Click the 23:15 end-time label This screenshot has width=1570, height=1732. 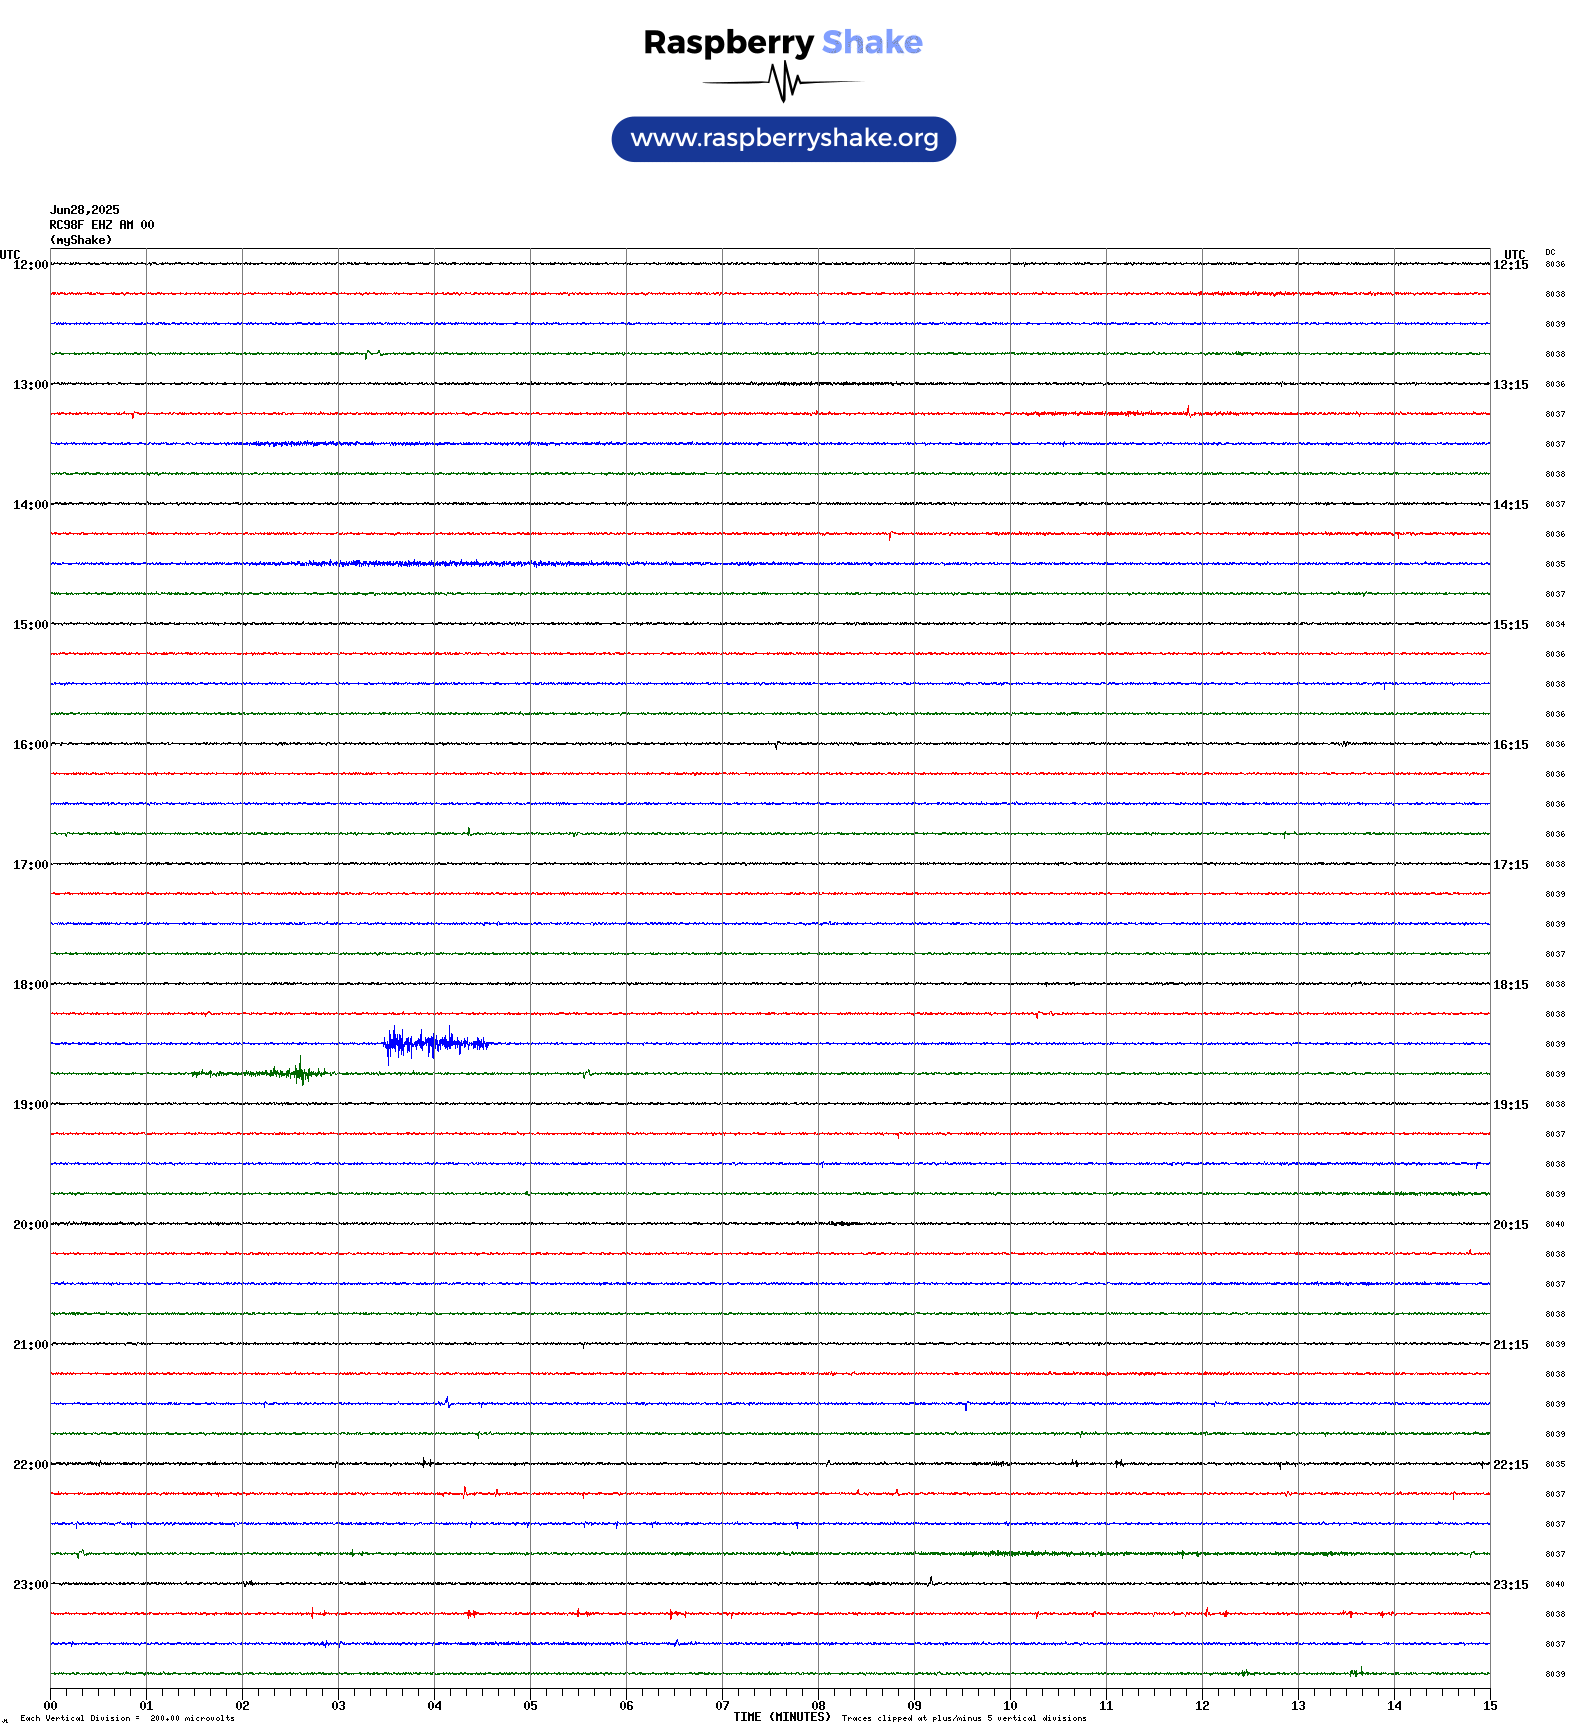coord(1511,1585)
